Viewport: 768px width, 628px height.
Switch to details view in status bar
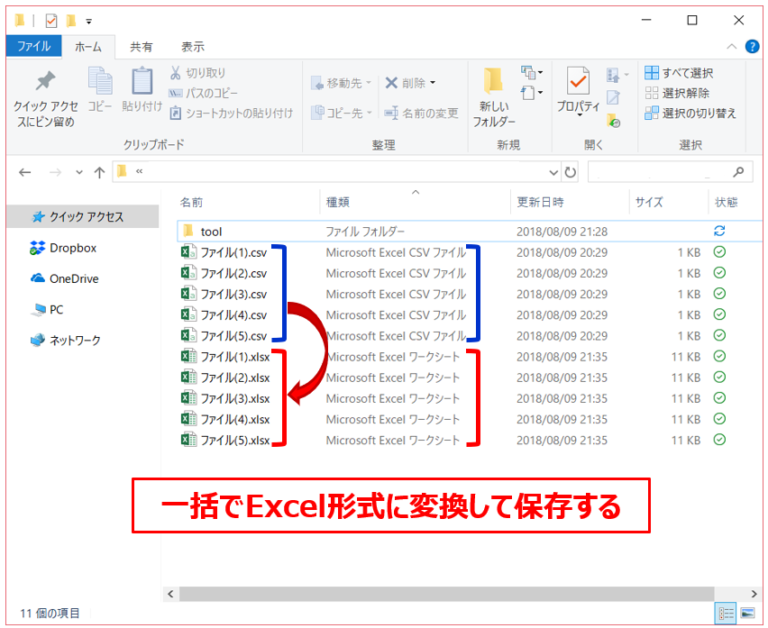tap(724, 613)
